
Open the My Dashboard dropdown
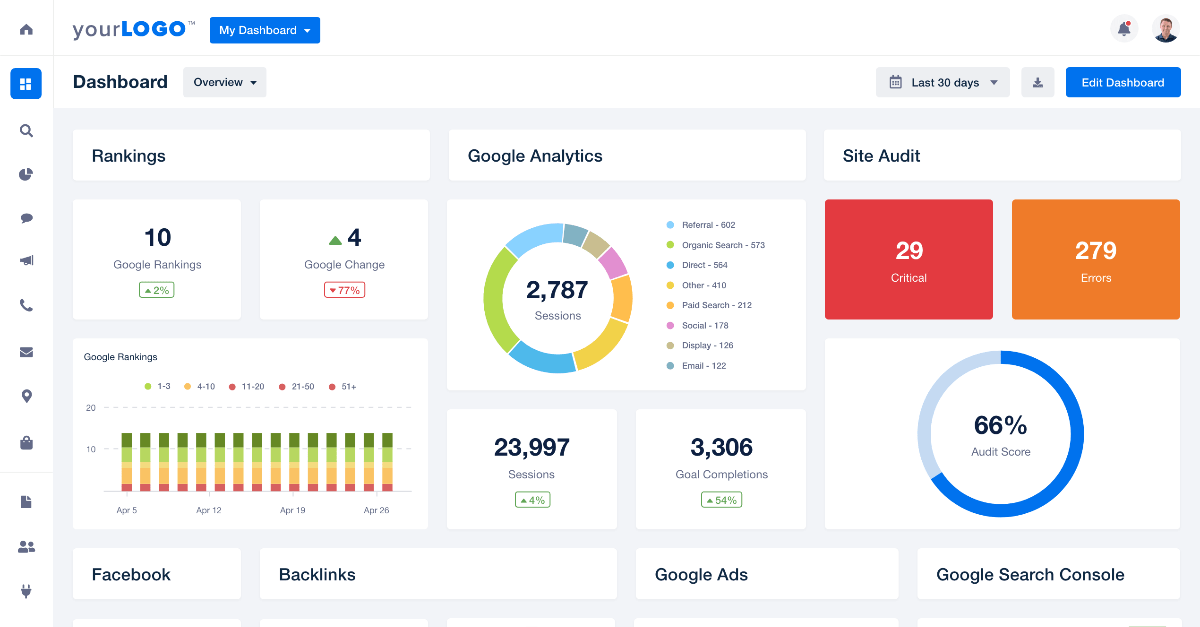pos(264,30)
